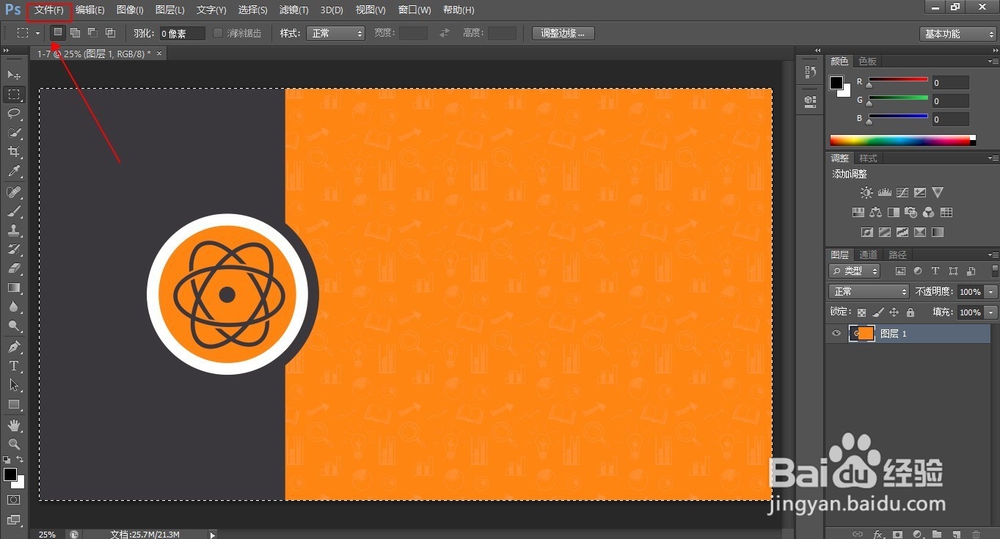1000x539 pixels.
Task: Click the color spectrum ramp
Action: (902, 140)
